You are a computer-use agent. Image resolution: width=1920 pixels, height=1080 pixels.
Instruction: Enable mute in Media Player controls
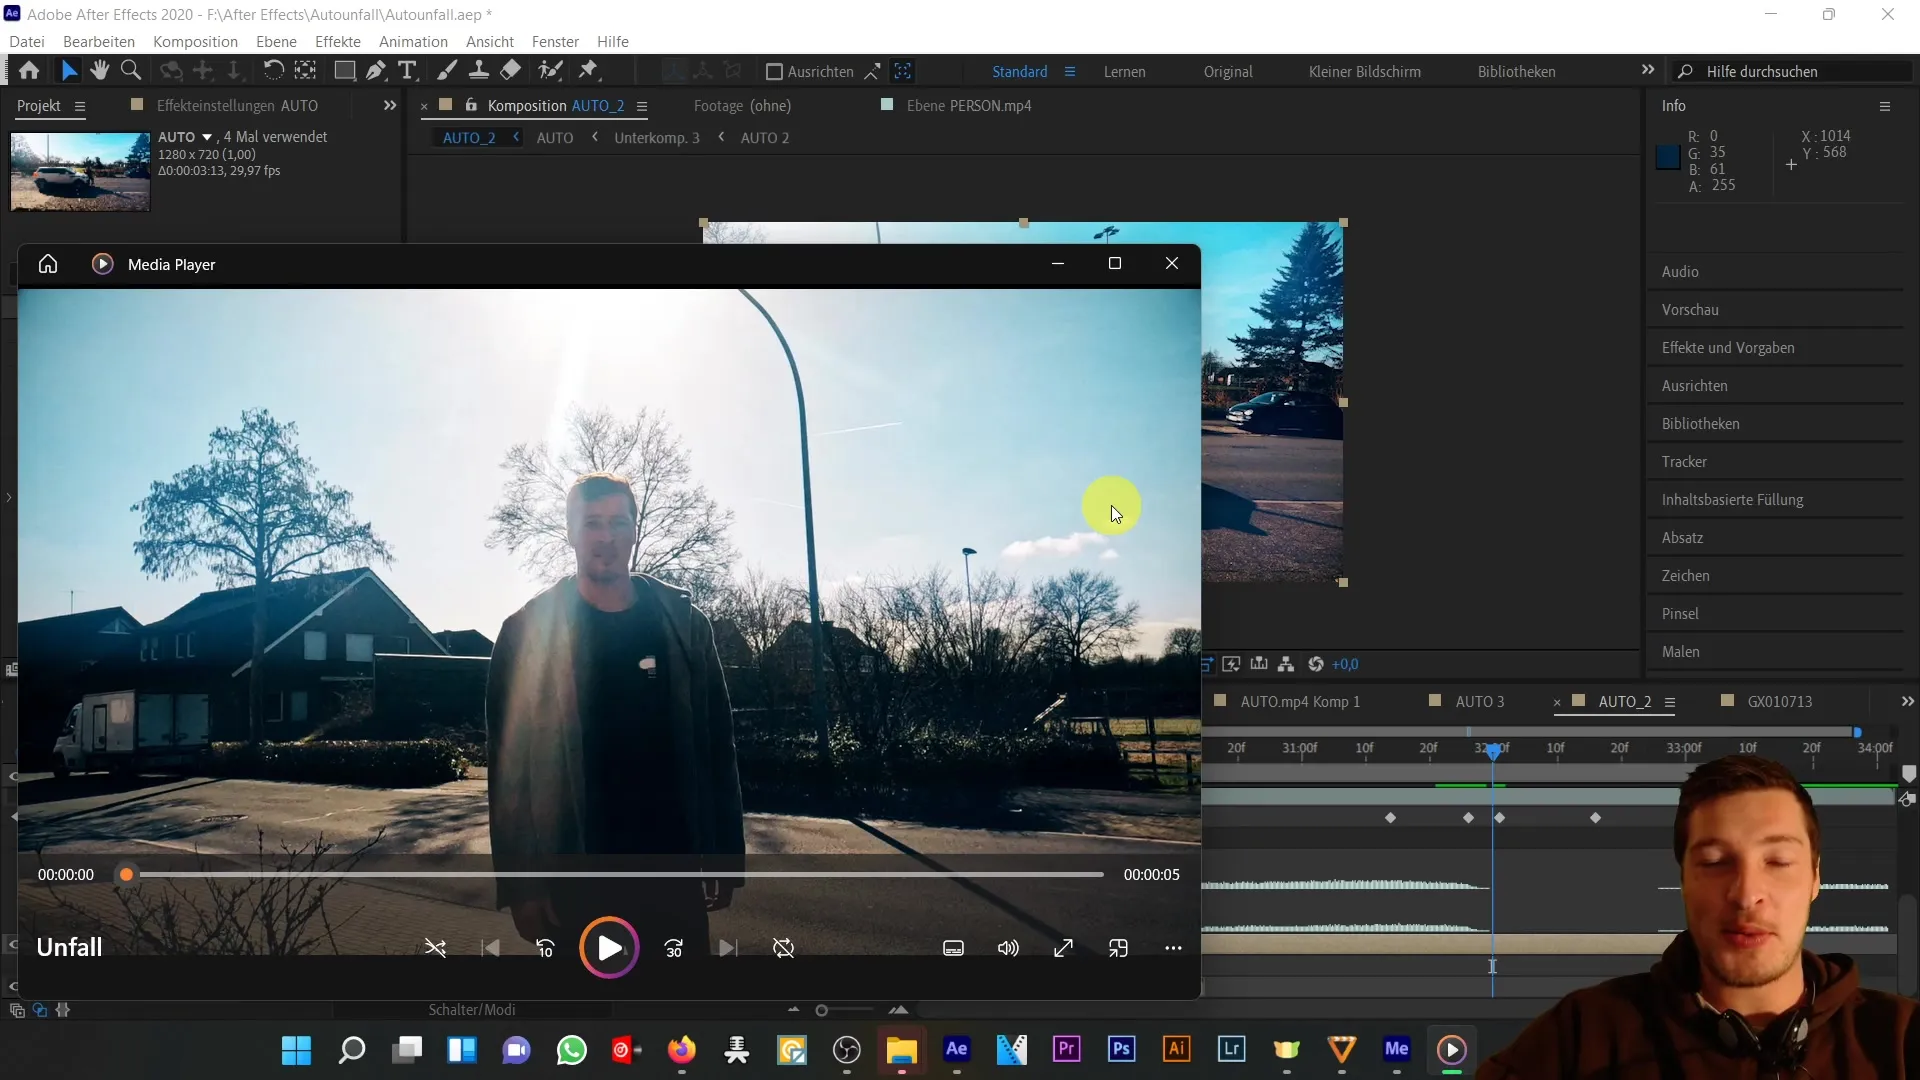1007,947
